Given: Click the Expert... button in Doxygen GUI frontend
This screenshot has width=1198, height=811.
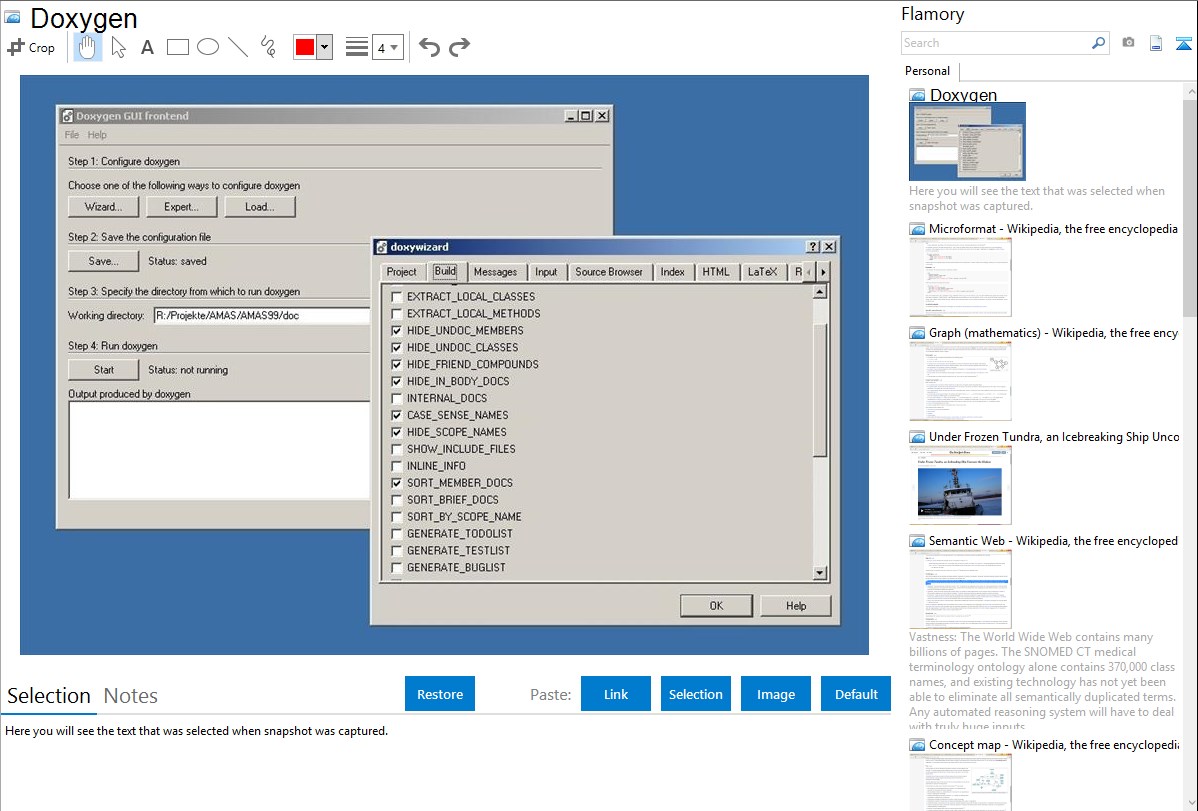Looking at the screenshot, I should (x=181, y=206).
